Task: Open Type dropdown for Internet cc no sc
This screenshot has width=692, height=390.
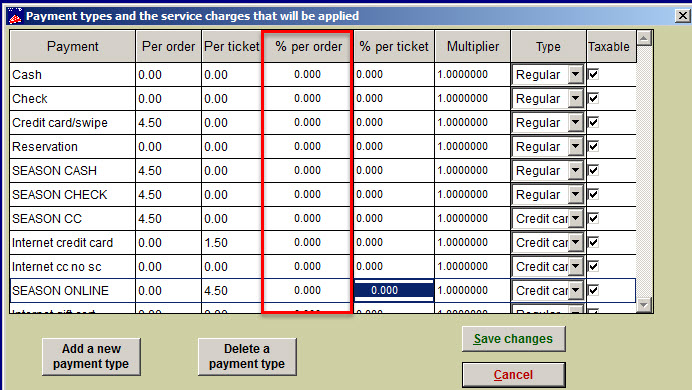Action: [x=575, y=267]
